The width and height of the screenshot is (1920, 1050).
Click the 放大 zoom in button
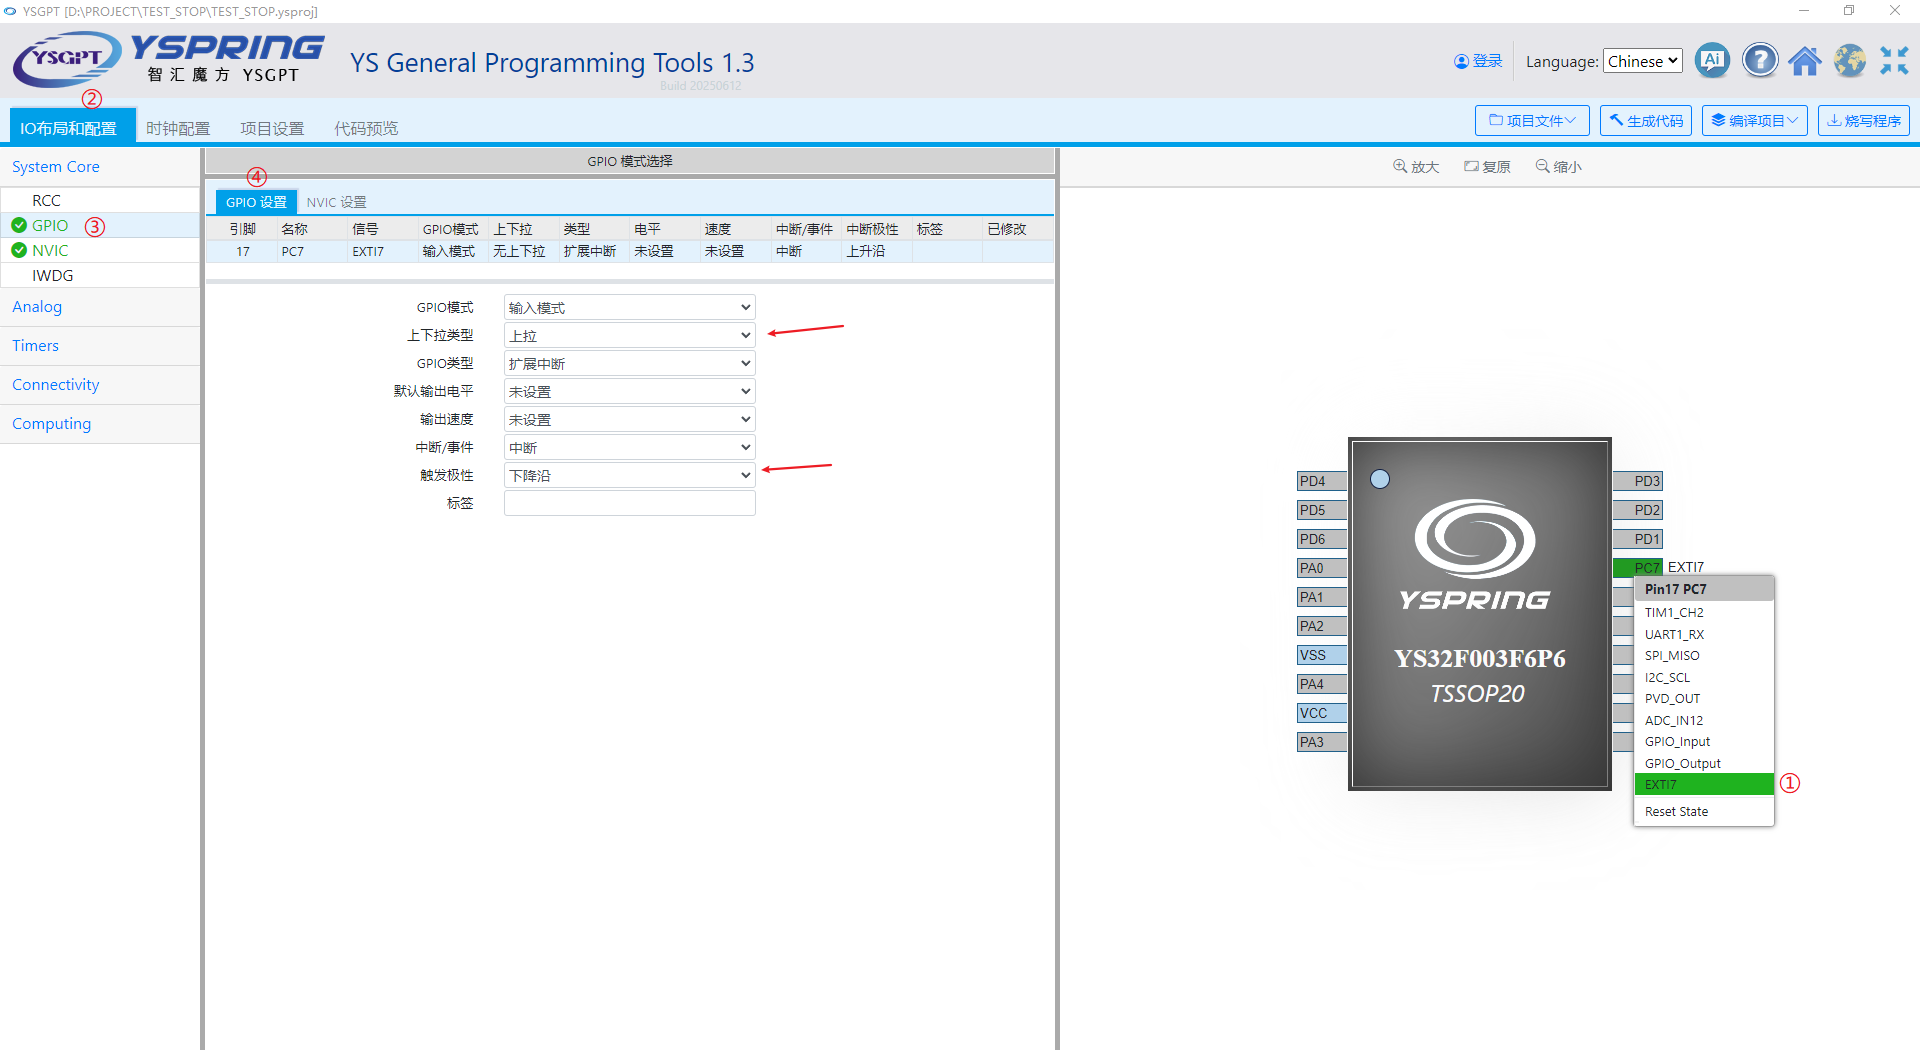click(1416, 167)
